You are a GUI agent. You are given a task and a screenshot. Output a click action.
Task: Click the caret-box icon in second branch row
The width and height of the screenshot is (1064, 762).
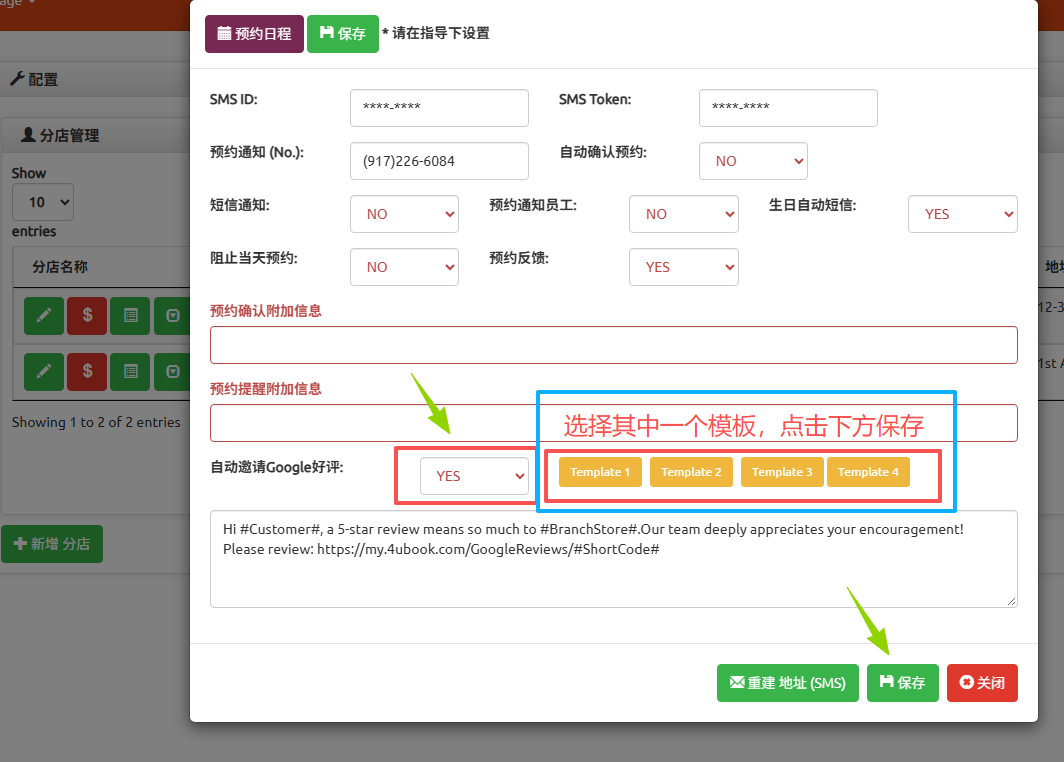pyautogui.click(x=172, y=372)
